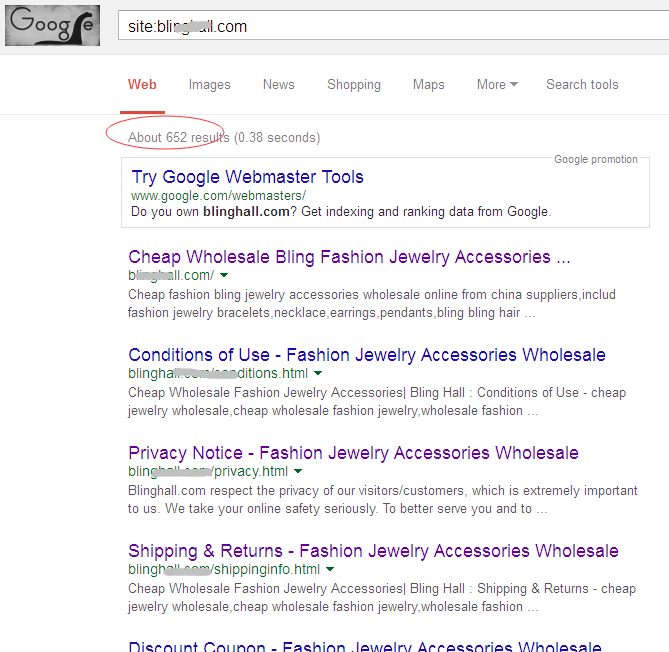Click the www.google.com/webmasters/ URL
This screenshot has height=652, width=669.
click(x=218, y=195)
